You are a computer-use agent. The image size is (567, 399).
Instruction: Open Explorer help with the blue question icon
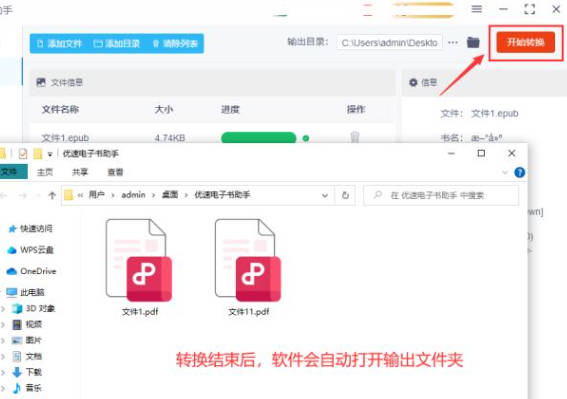point(520,173)
